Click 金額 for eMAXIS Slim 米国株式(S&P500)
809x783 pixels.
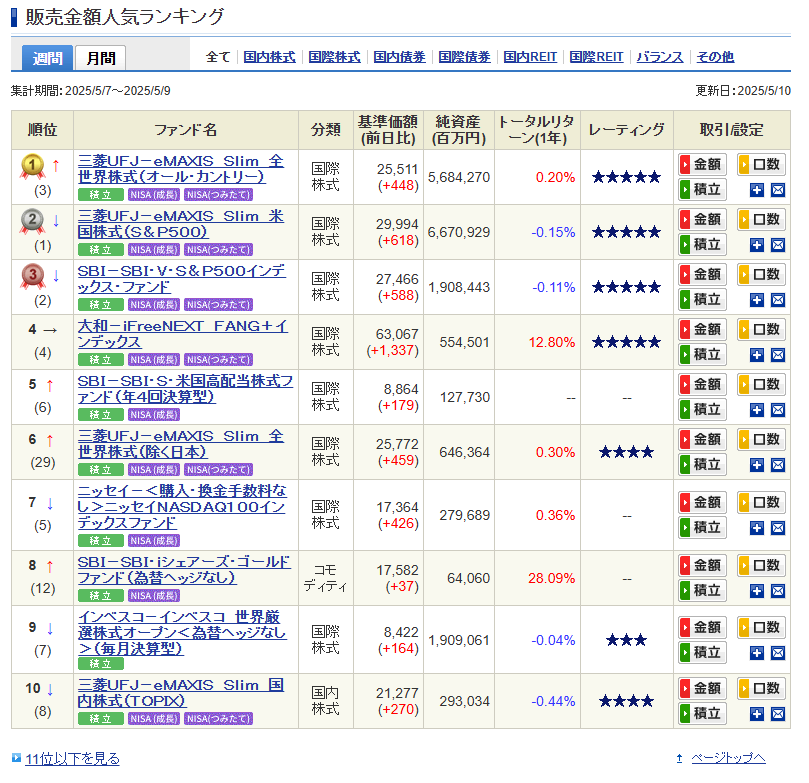pyautogui.click(x=702, y=220)
